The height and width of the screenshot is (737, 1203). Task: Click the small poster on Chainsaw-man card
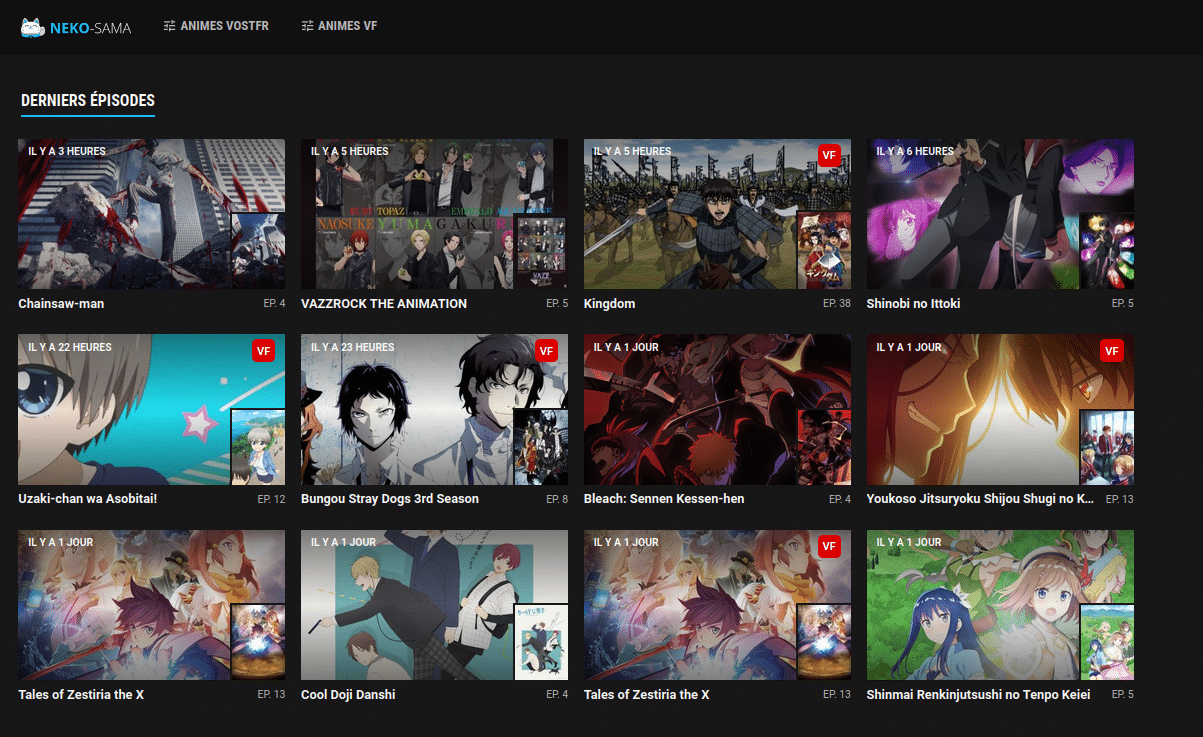tap(258, 251)
